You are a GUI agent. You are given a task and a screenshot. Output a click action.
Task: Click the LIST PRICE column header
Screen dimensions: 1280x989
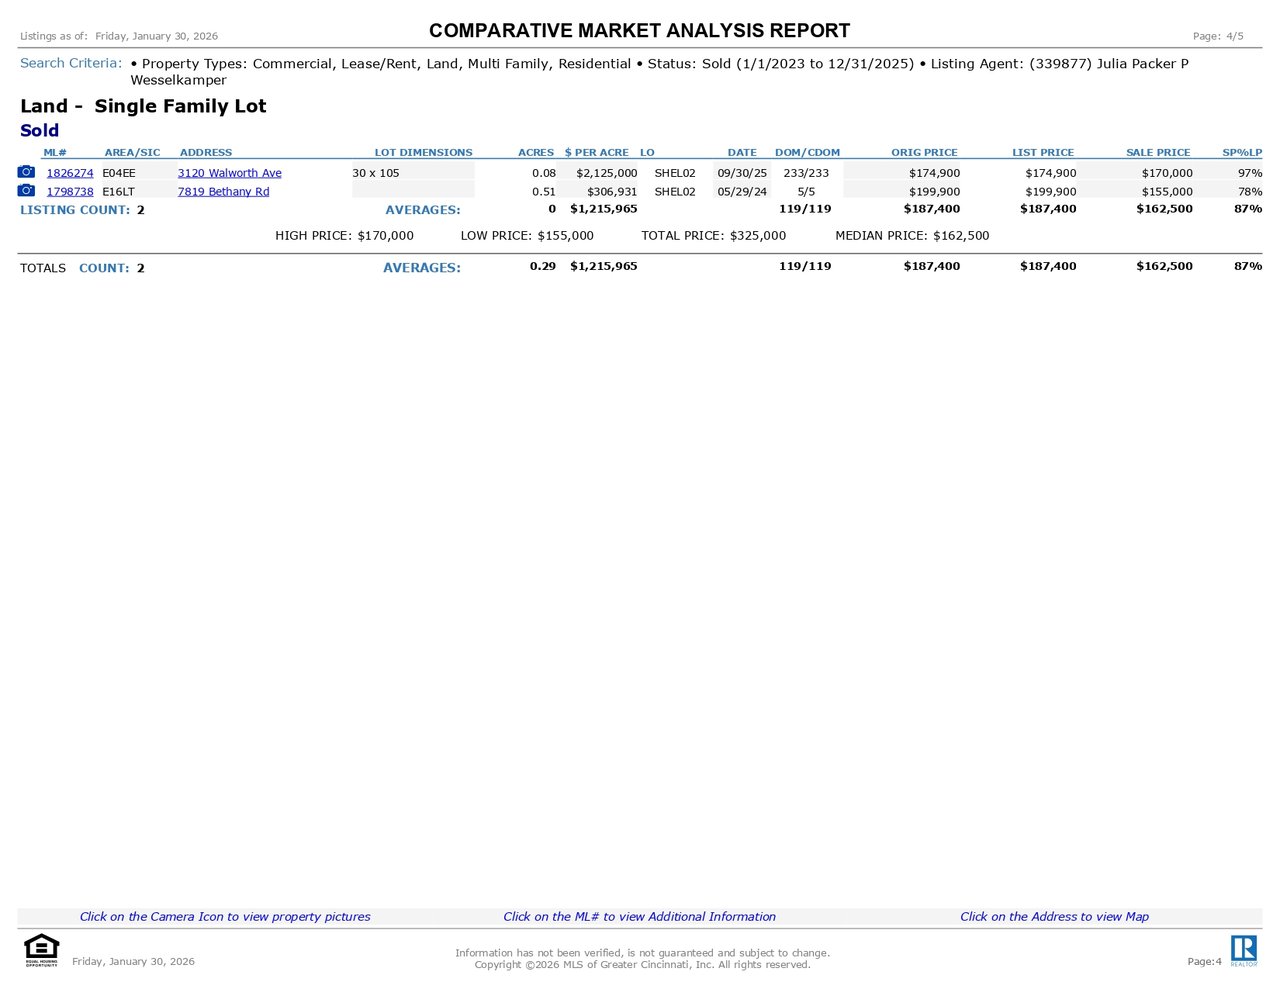click(x=1043, y=152)
